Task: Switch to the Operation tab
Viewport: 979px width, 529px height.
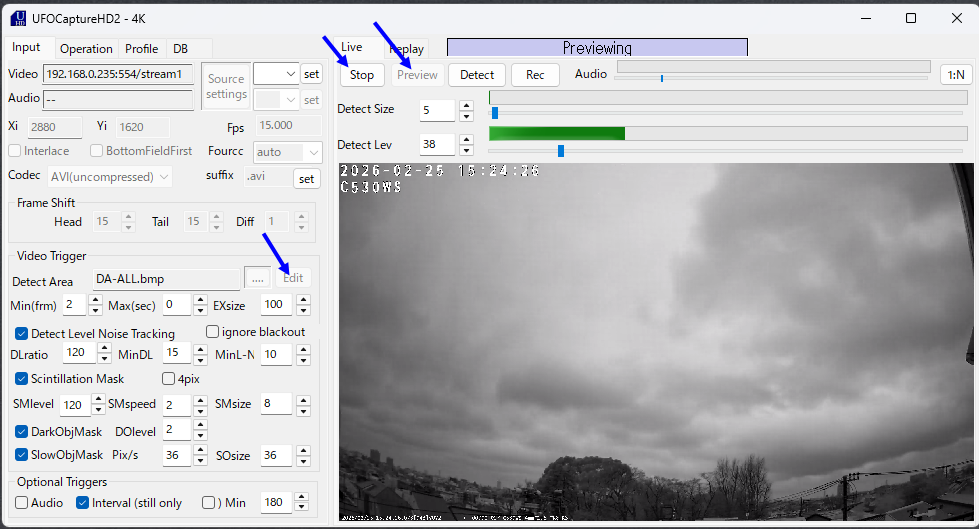Action: pyautogui.click(x=86, y=49)
